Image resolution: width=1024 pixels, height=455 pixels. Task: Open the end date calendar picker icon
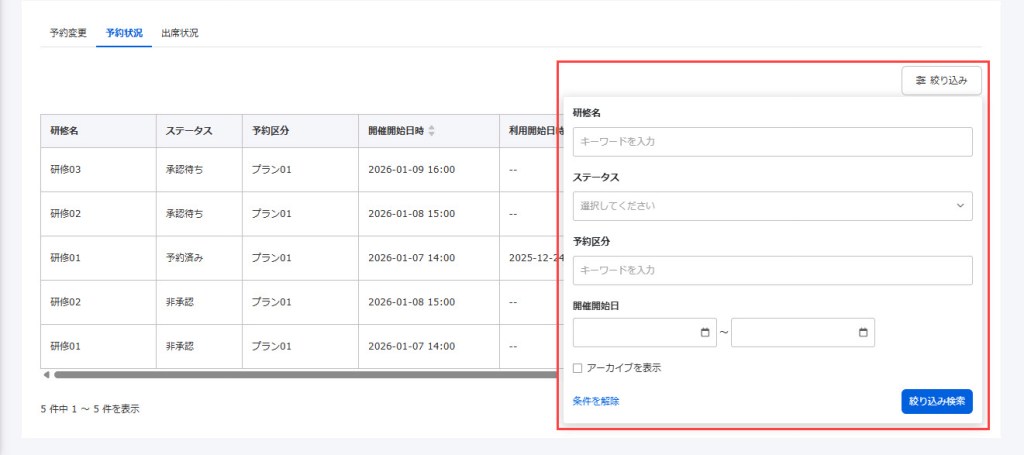click(862, 333)
